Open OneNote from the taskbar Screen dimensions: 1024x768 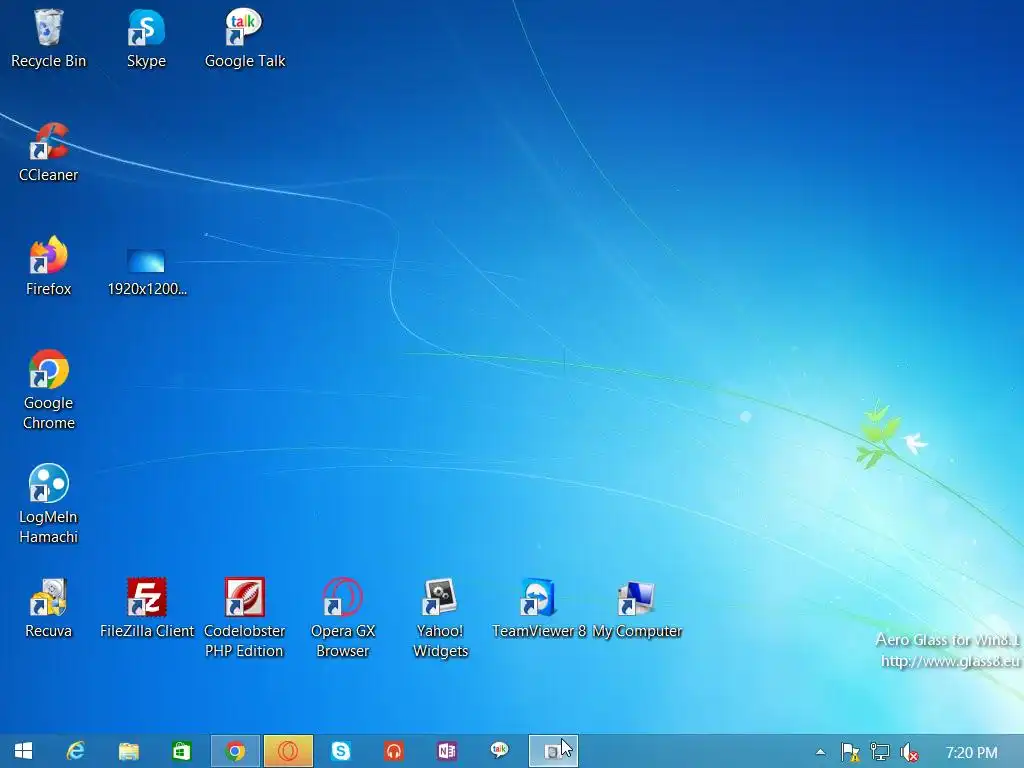[447, 751]
